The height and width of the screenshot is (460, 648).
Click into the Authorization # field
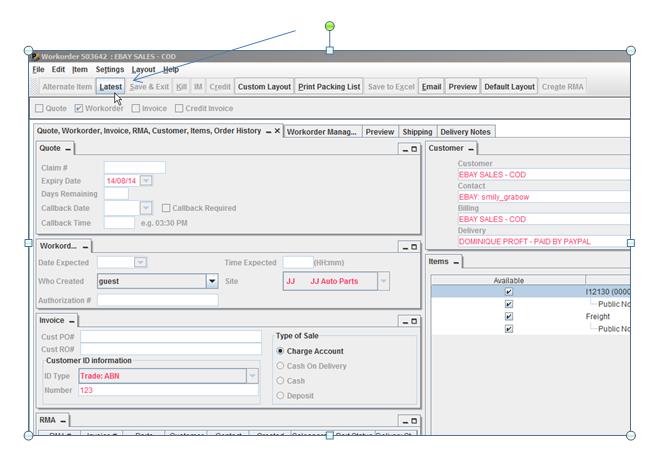157,300
